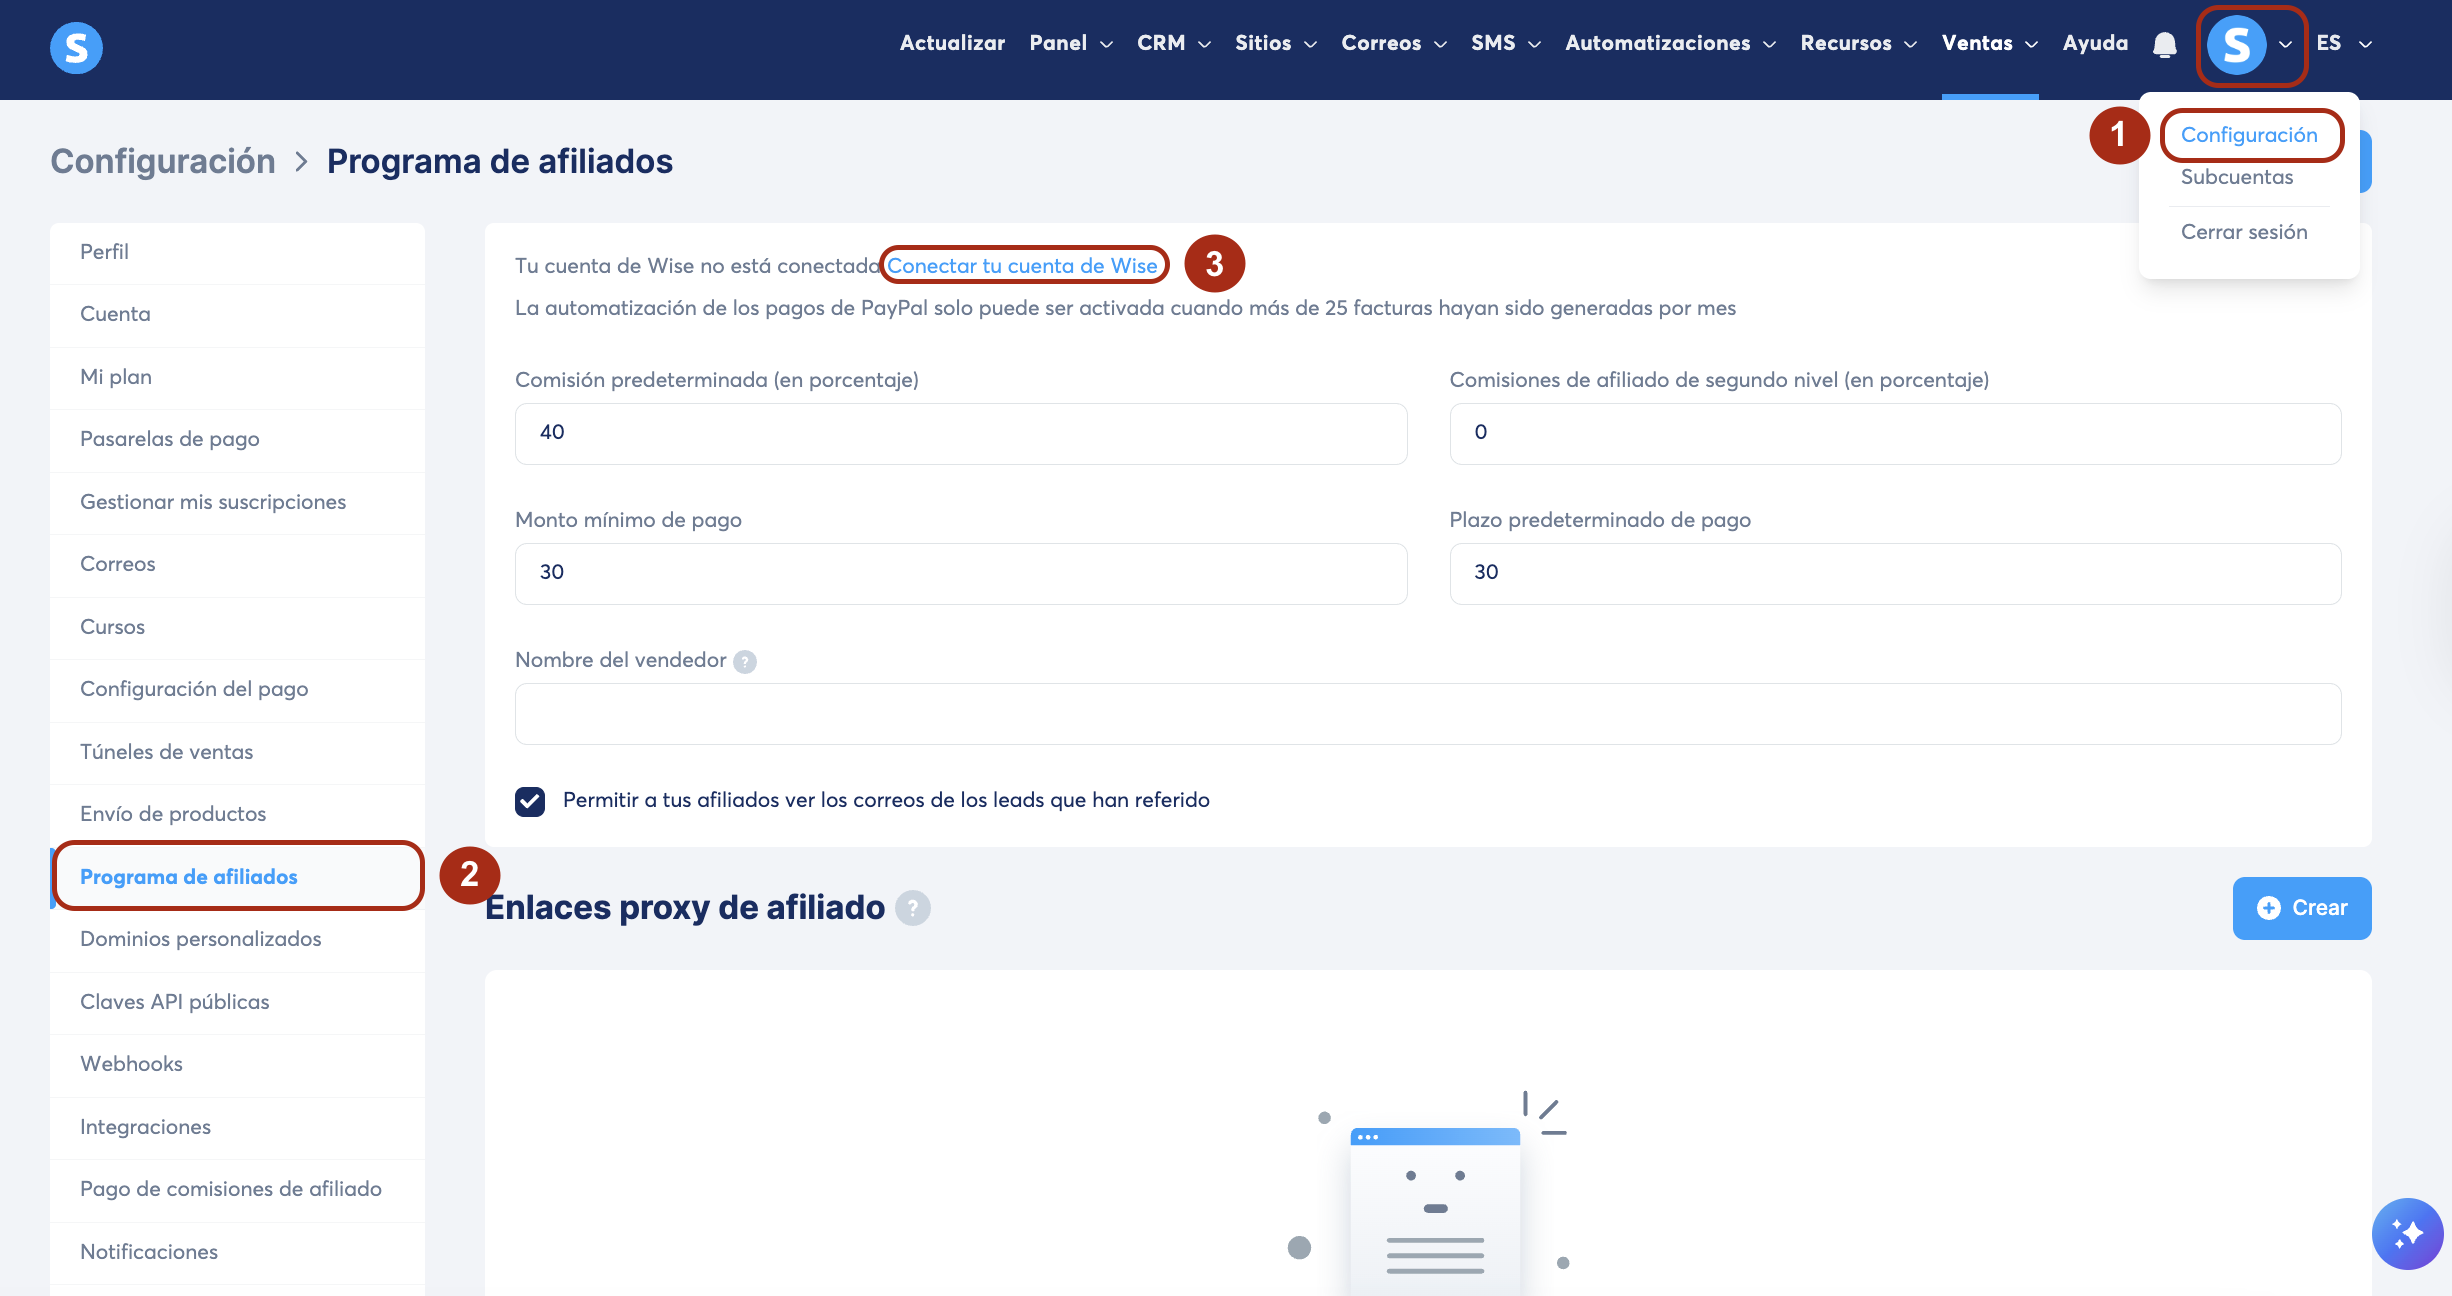Click the Comisión predeterminada input field

click(960, 433)
